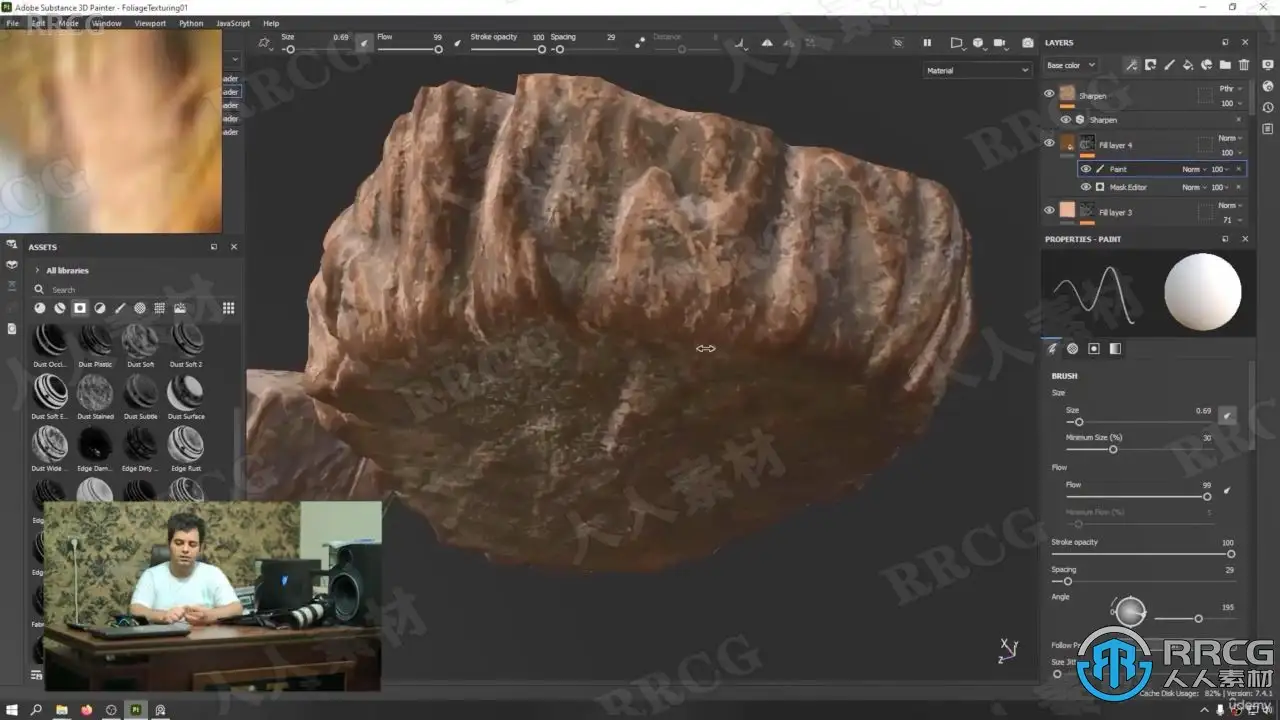Add a fill layer using the bucket icon
This screenshot has height=720, width=1280.
coord(1188,65)
